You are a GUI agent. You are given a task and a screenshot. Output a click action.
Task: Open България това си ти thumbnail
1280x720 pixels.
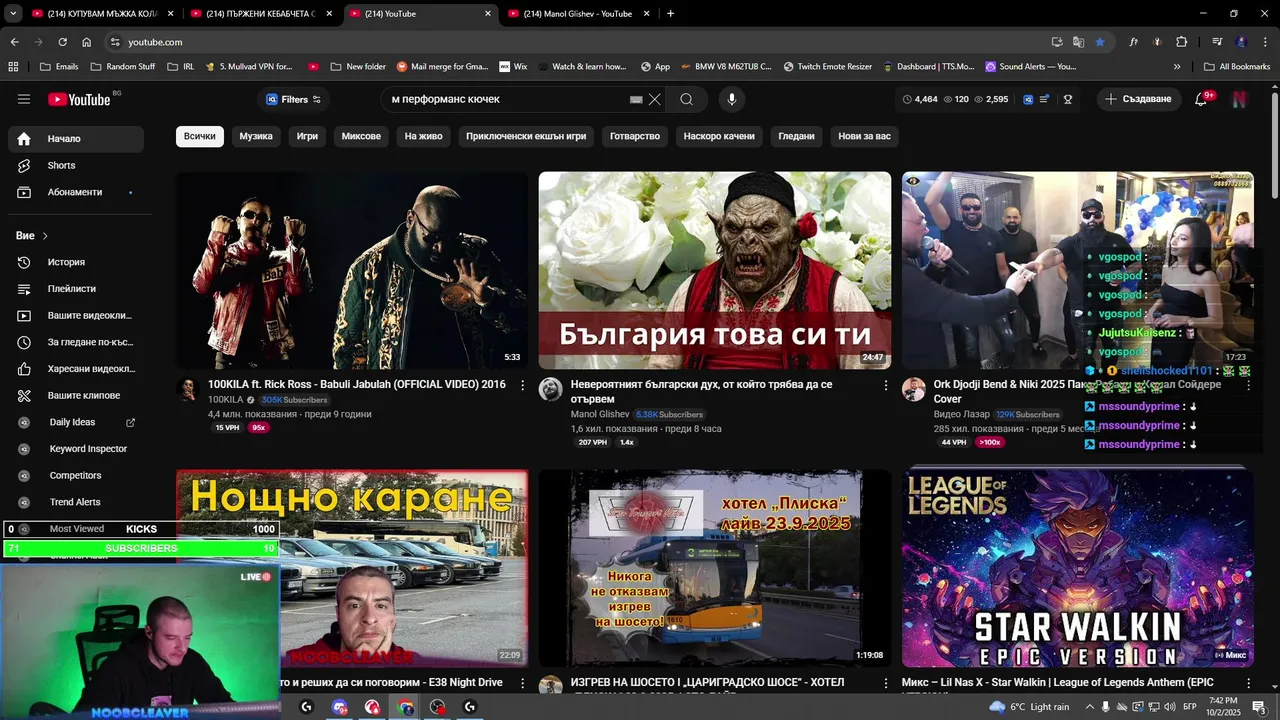click(715, 270)
